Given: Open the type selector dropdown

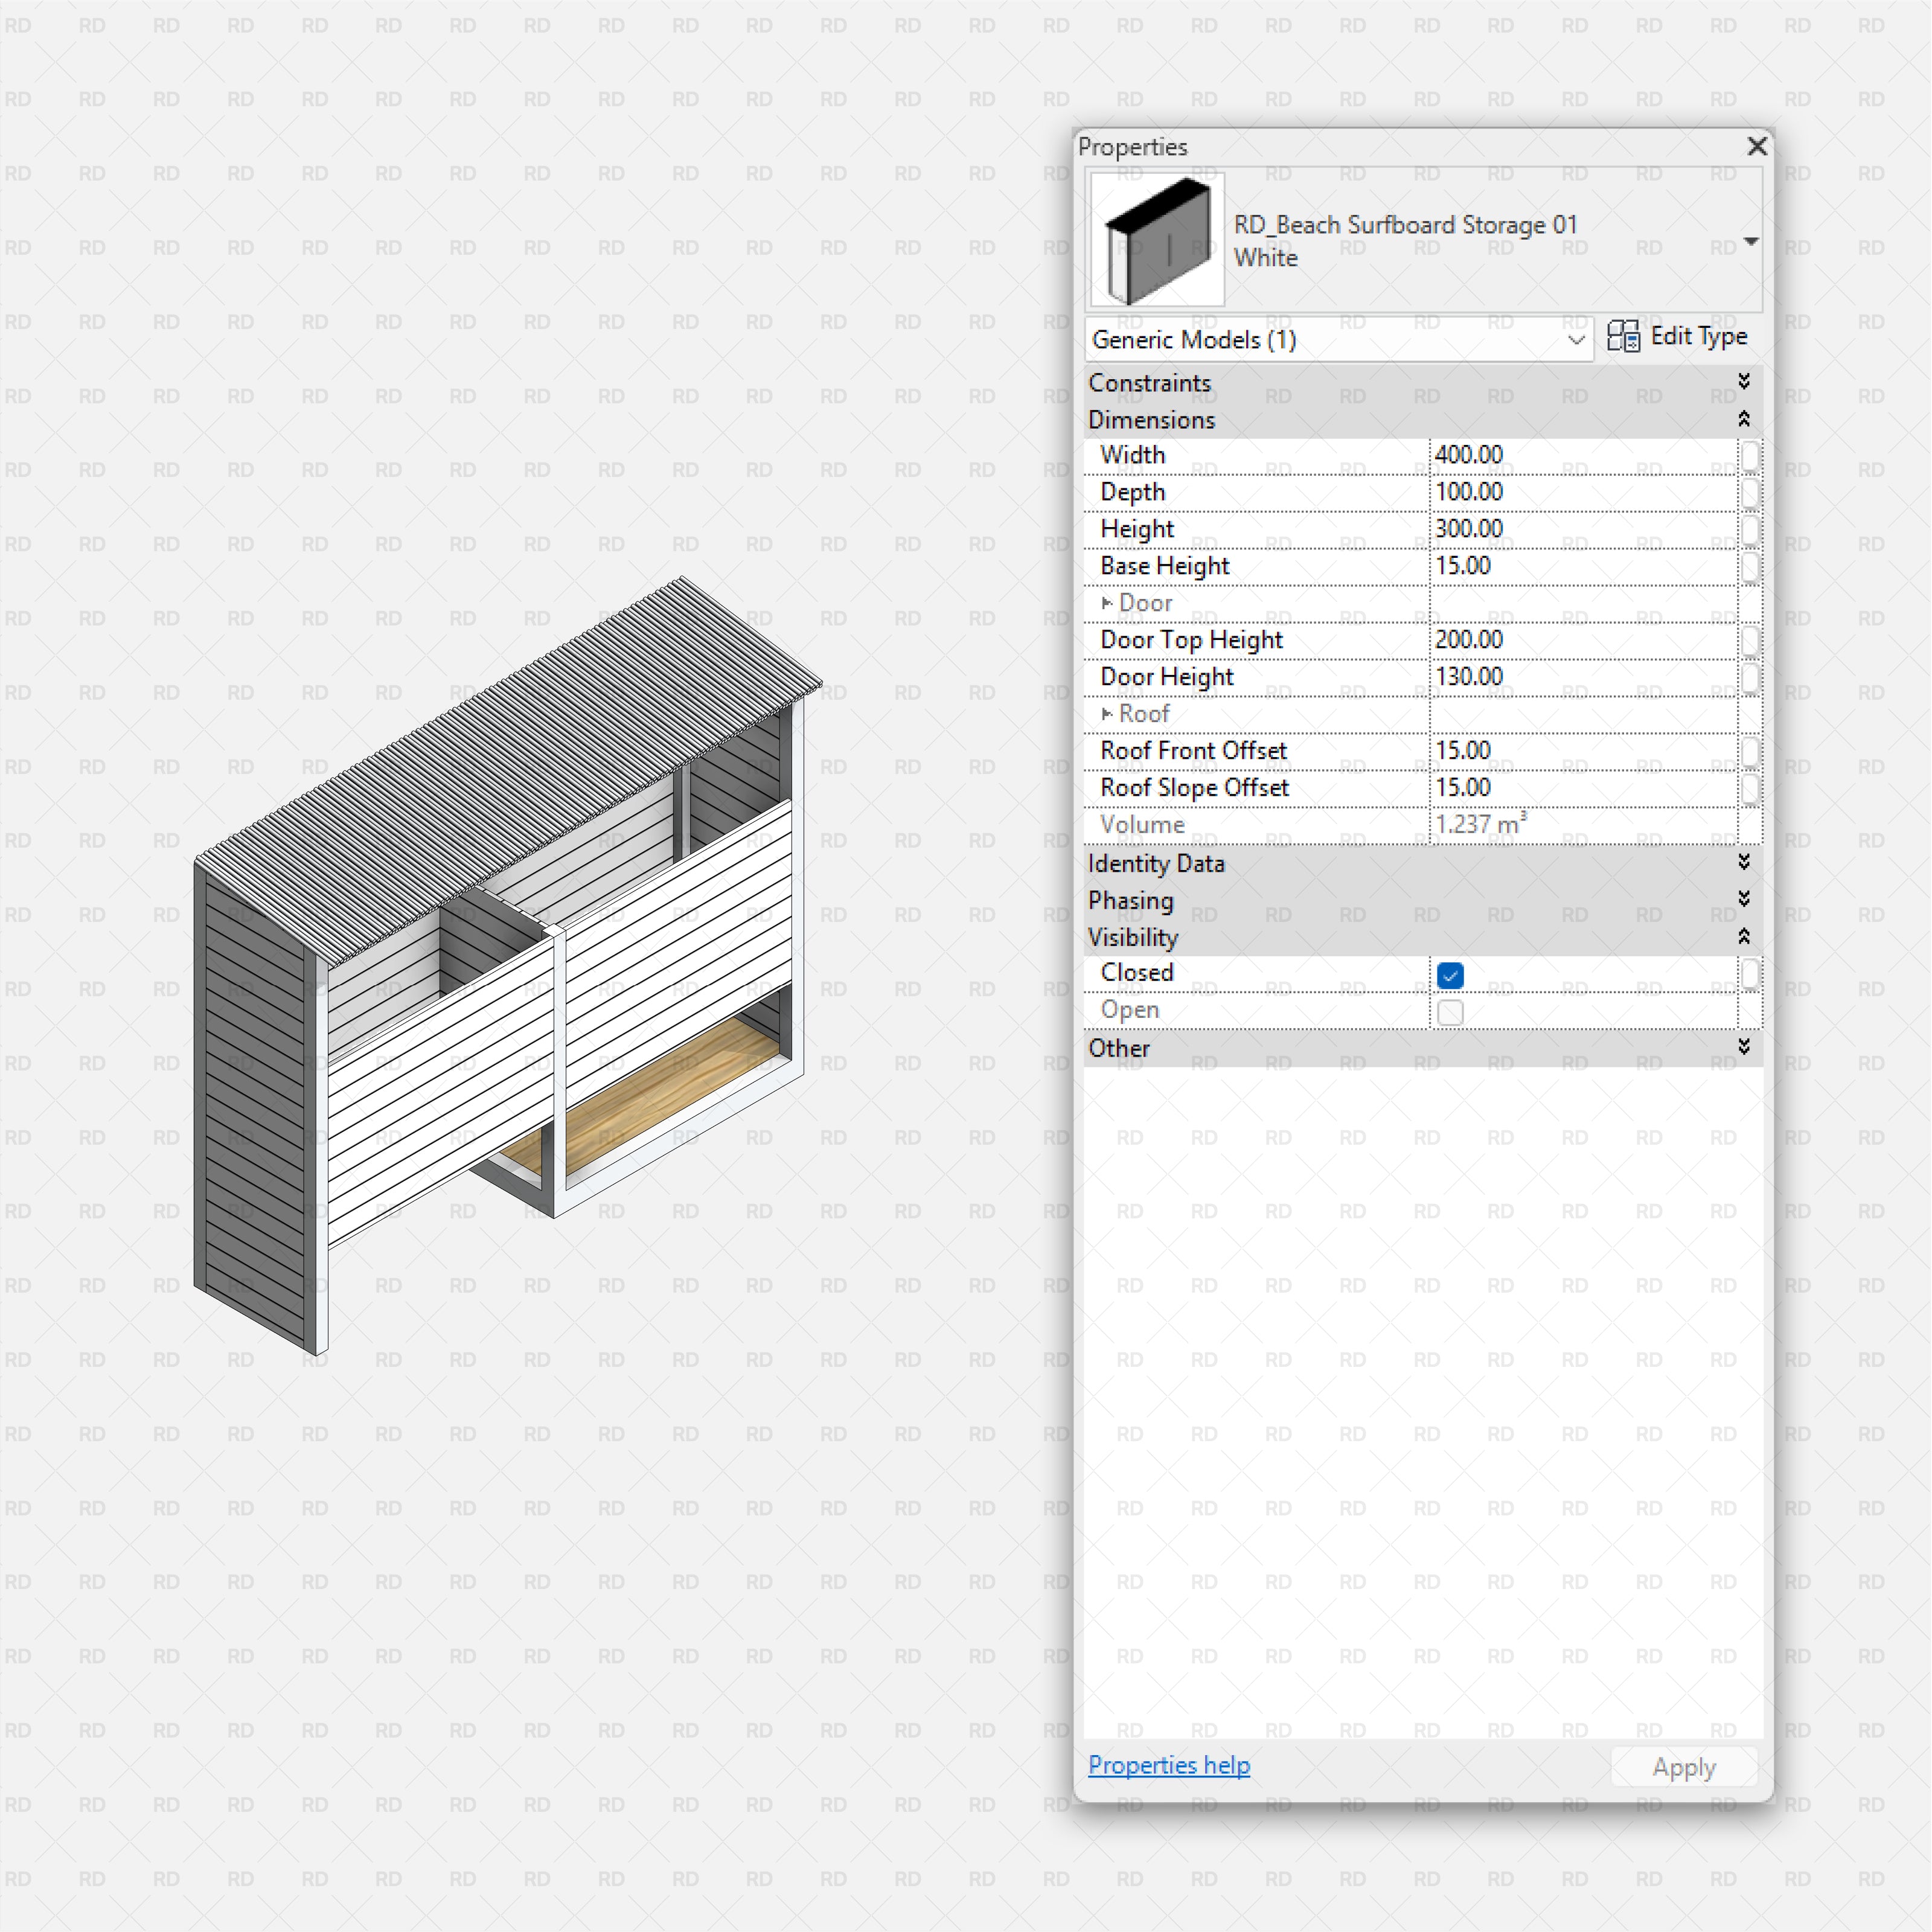Looking at the screenshot, I should pos(1751,241).
